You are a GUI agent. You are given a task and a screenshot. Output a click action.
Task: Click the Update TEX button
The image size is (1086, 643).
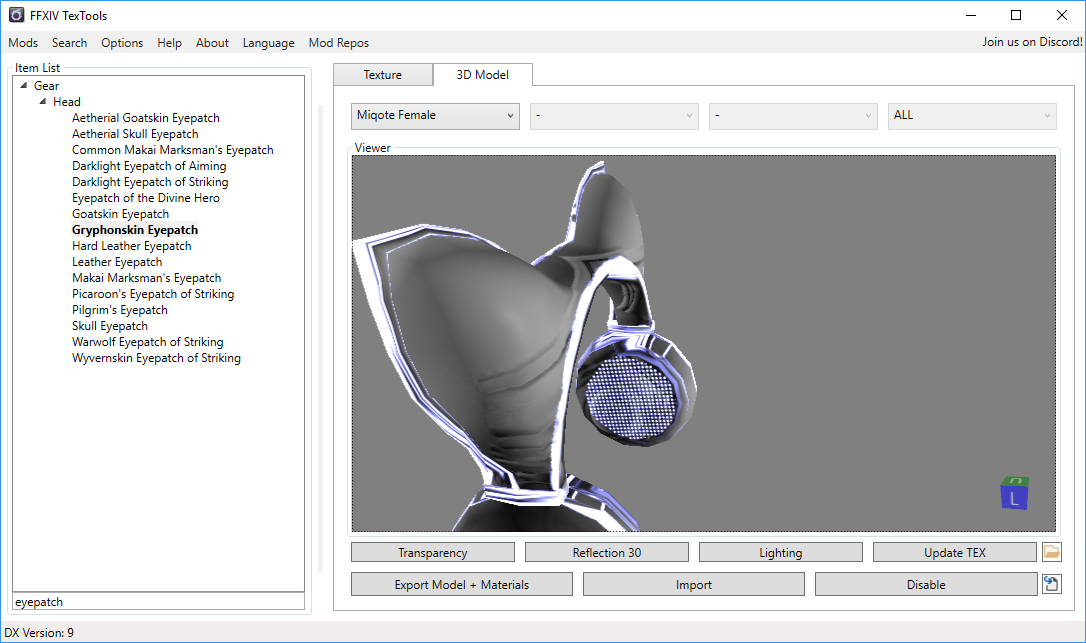coord(954,552)
